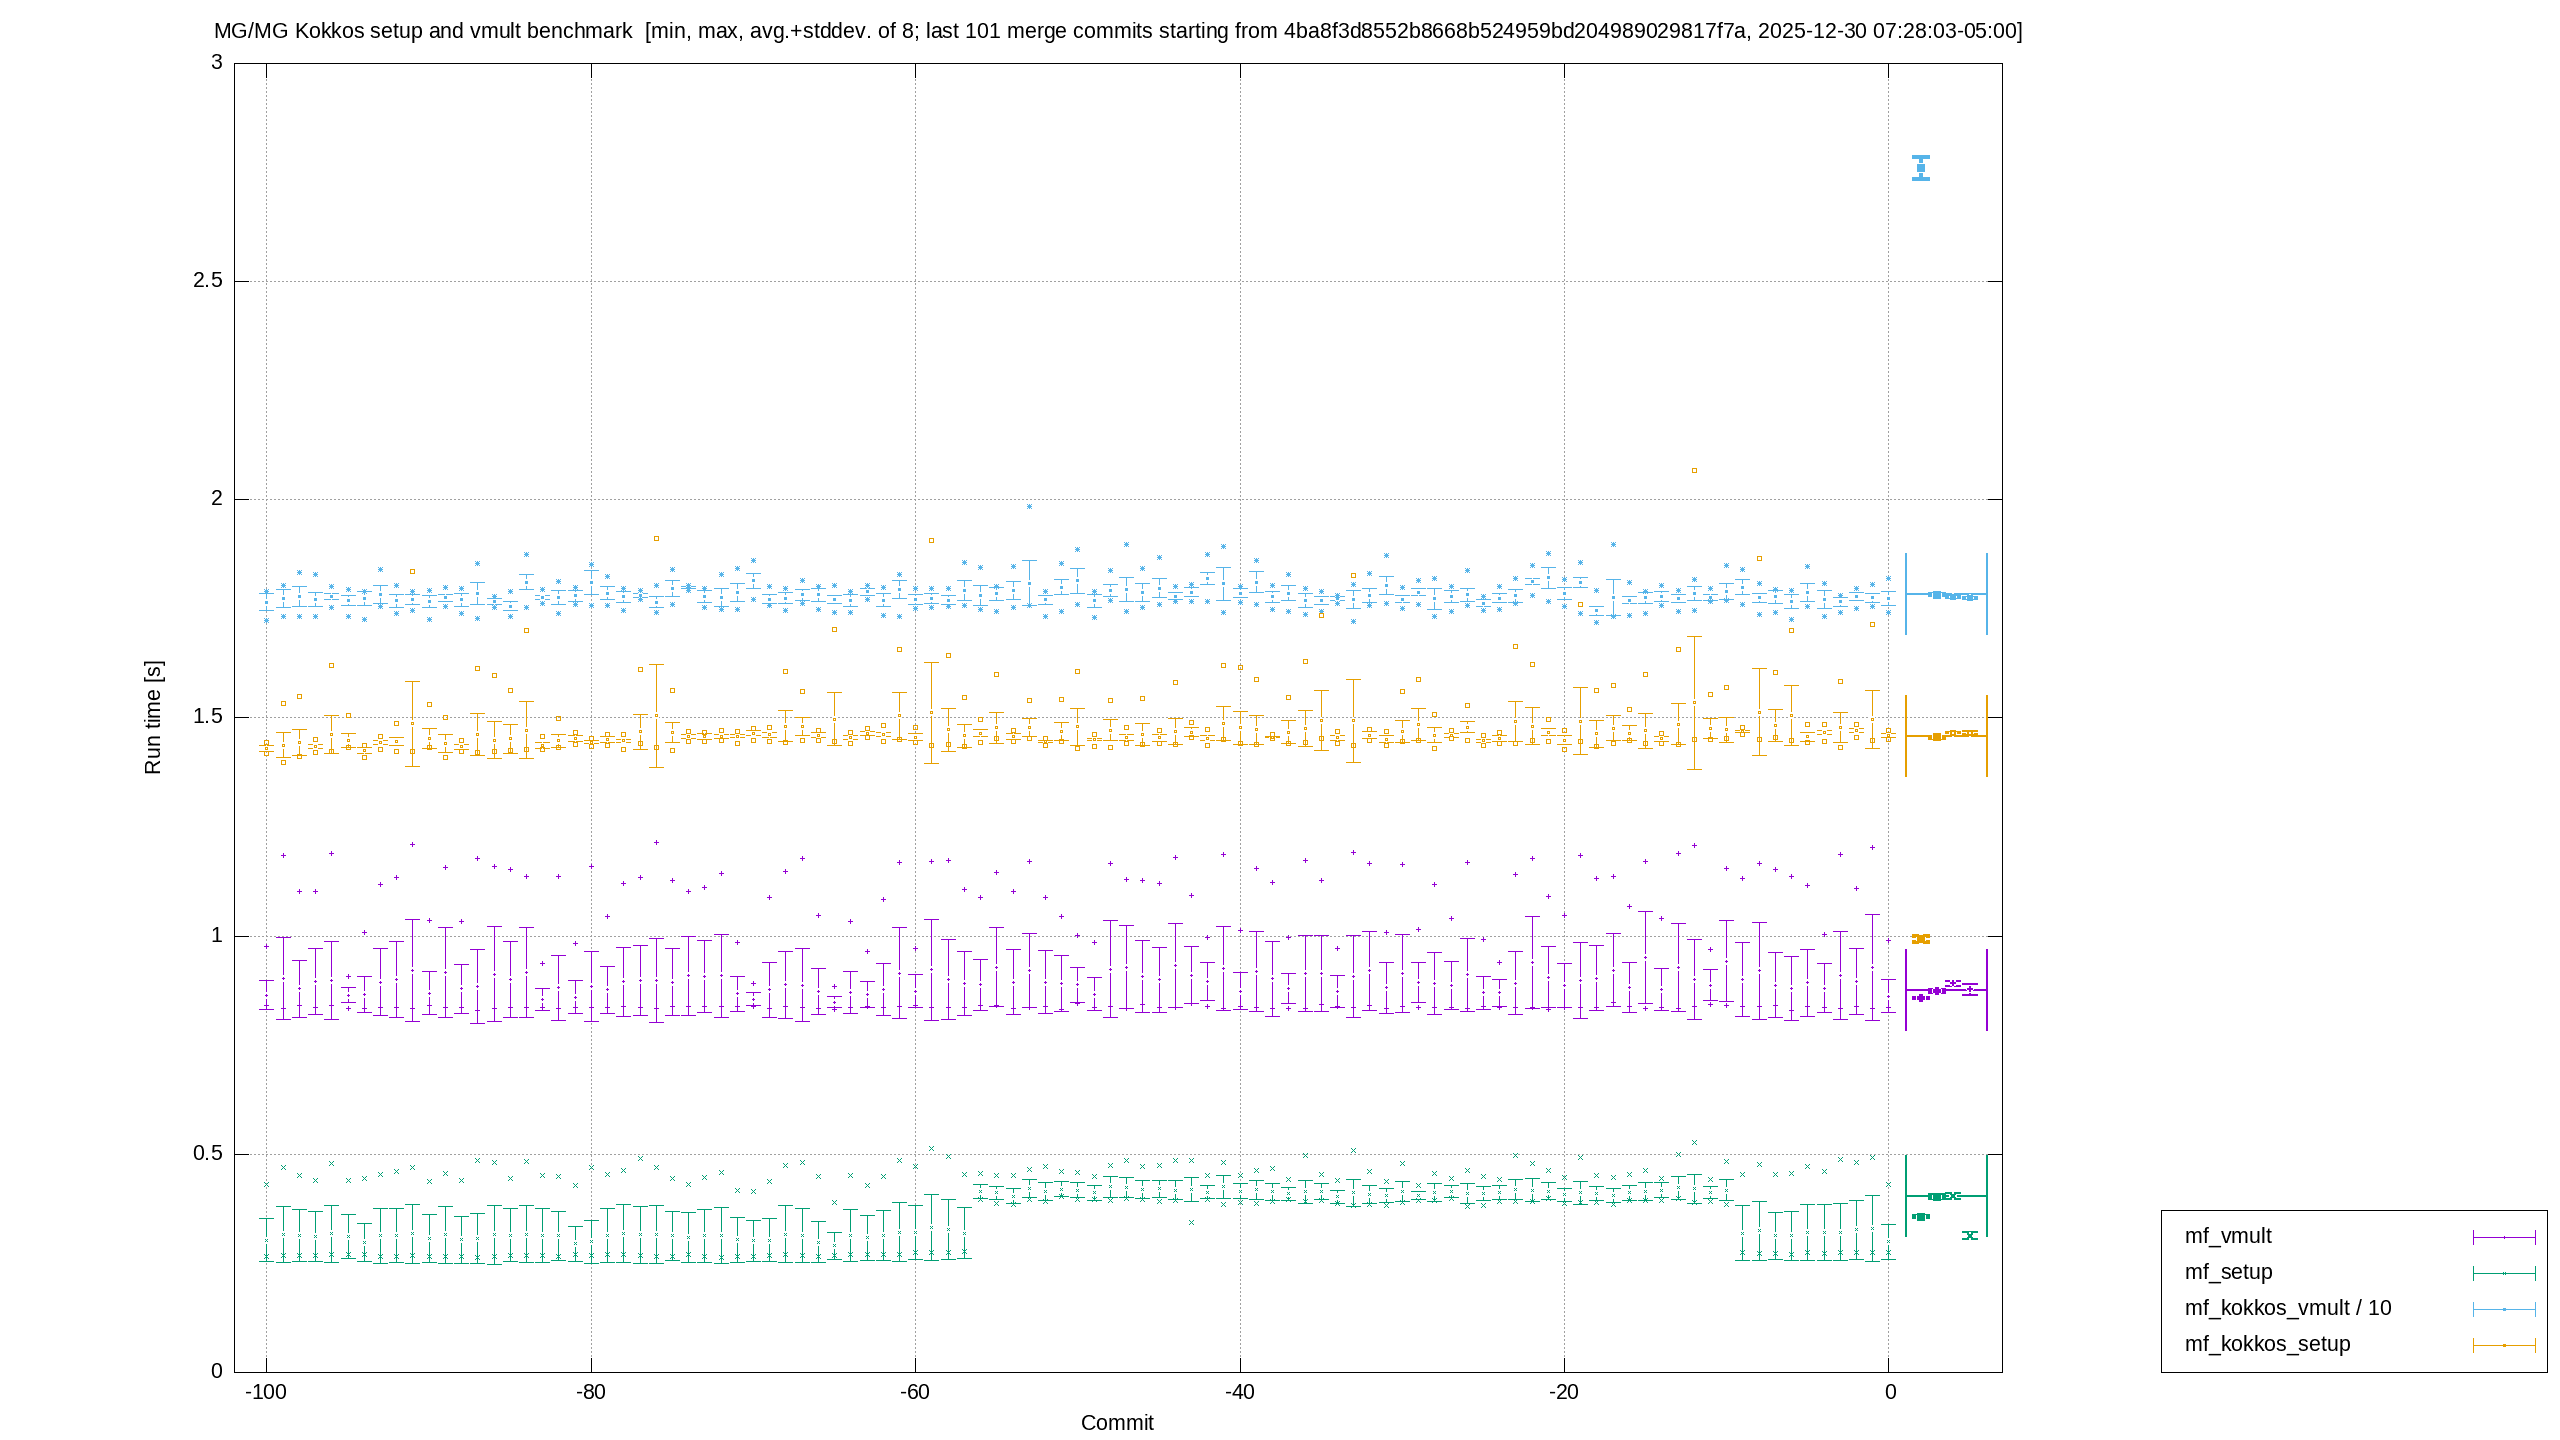This screenshot has height=1440, width=2560.
Task: Click the "Commit" x-axis label
Action: click(1117, 1423)
